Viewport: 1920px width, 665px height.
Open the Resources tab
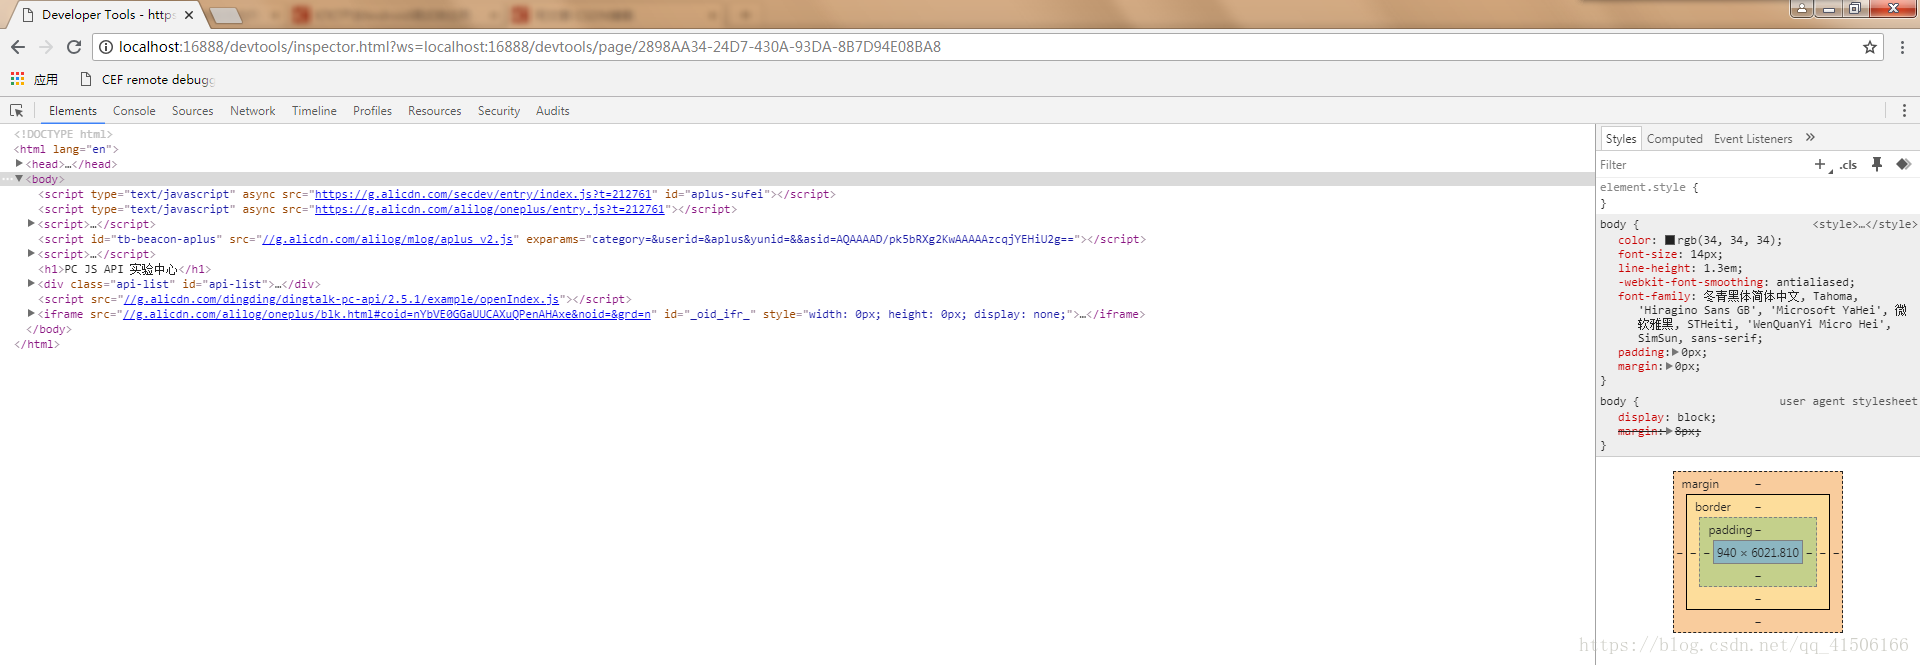click(x=434, y=111)
